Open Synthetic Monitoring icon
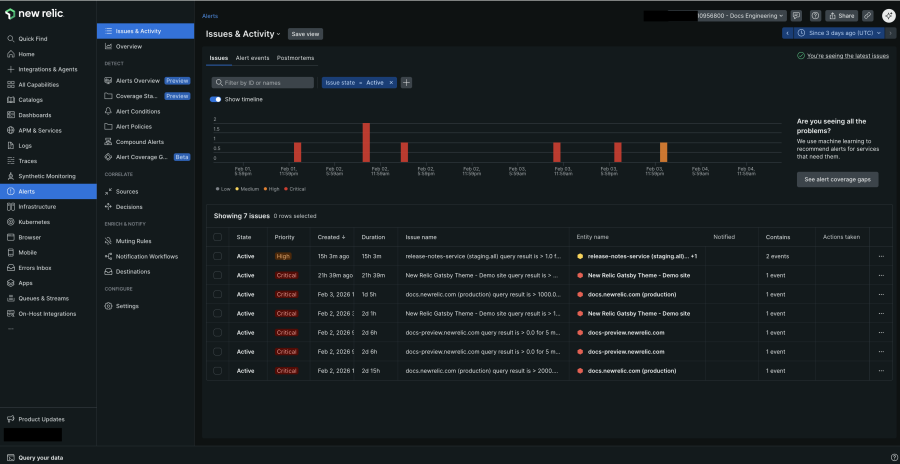 (x=10, y=176)
